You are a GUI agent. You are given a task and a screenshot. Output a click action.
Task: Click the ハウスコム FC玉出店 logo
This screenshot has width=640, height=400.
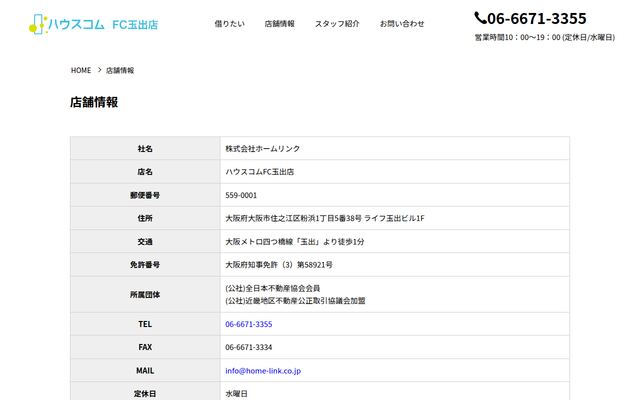93,24
